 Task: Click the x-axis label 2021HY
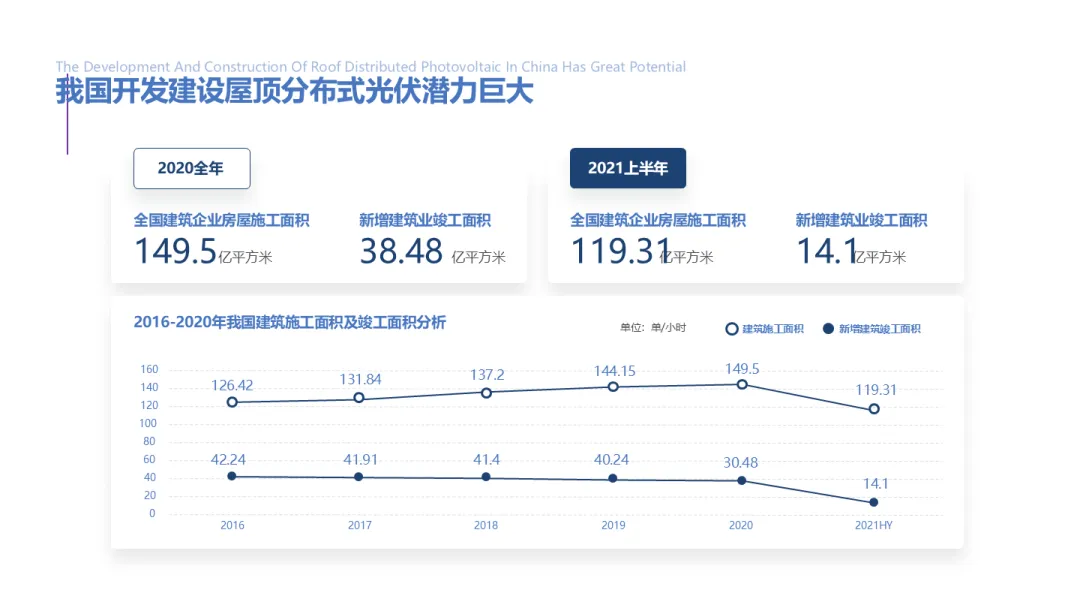[873, 525]
